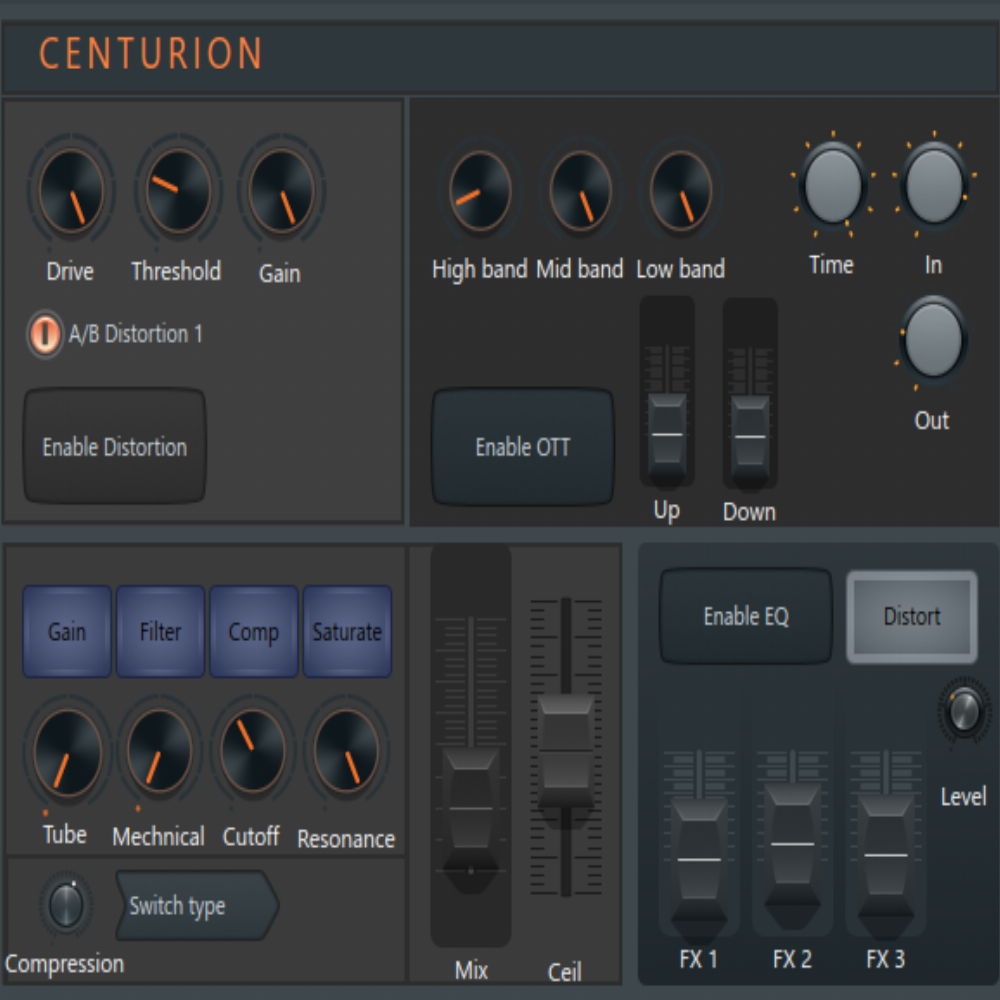Select the Saturate tab button

[347, 632]
